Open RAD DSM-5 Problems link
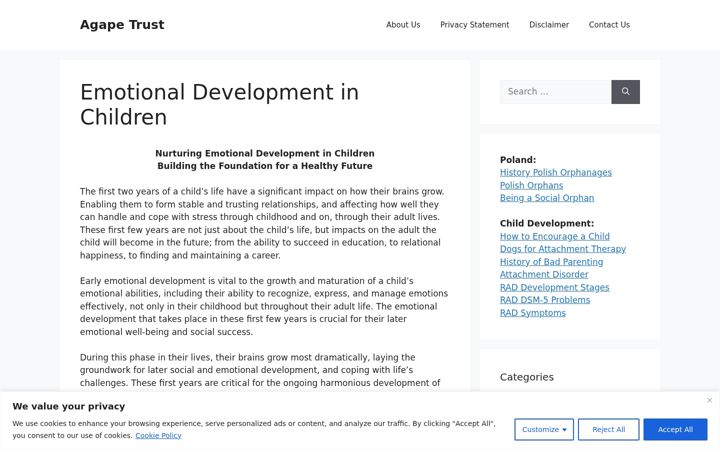 click(x=545, y=300)
